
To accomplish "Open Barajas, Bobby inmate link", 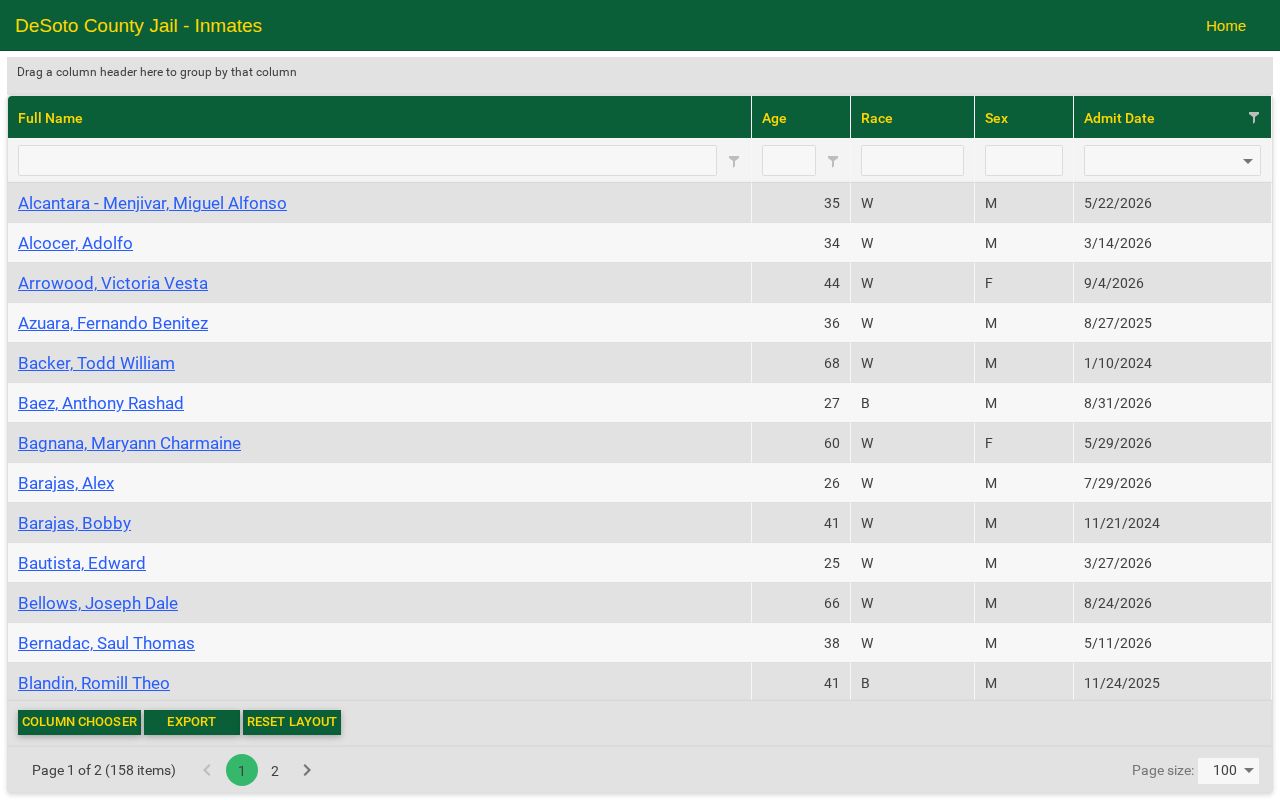I will click(x=74, y=523).
